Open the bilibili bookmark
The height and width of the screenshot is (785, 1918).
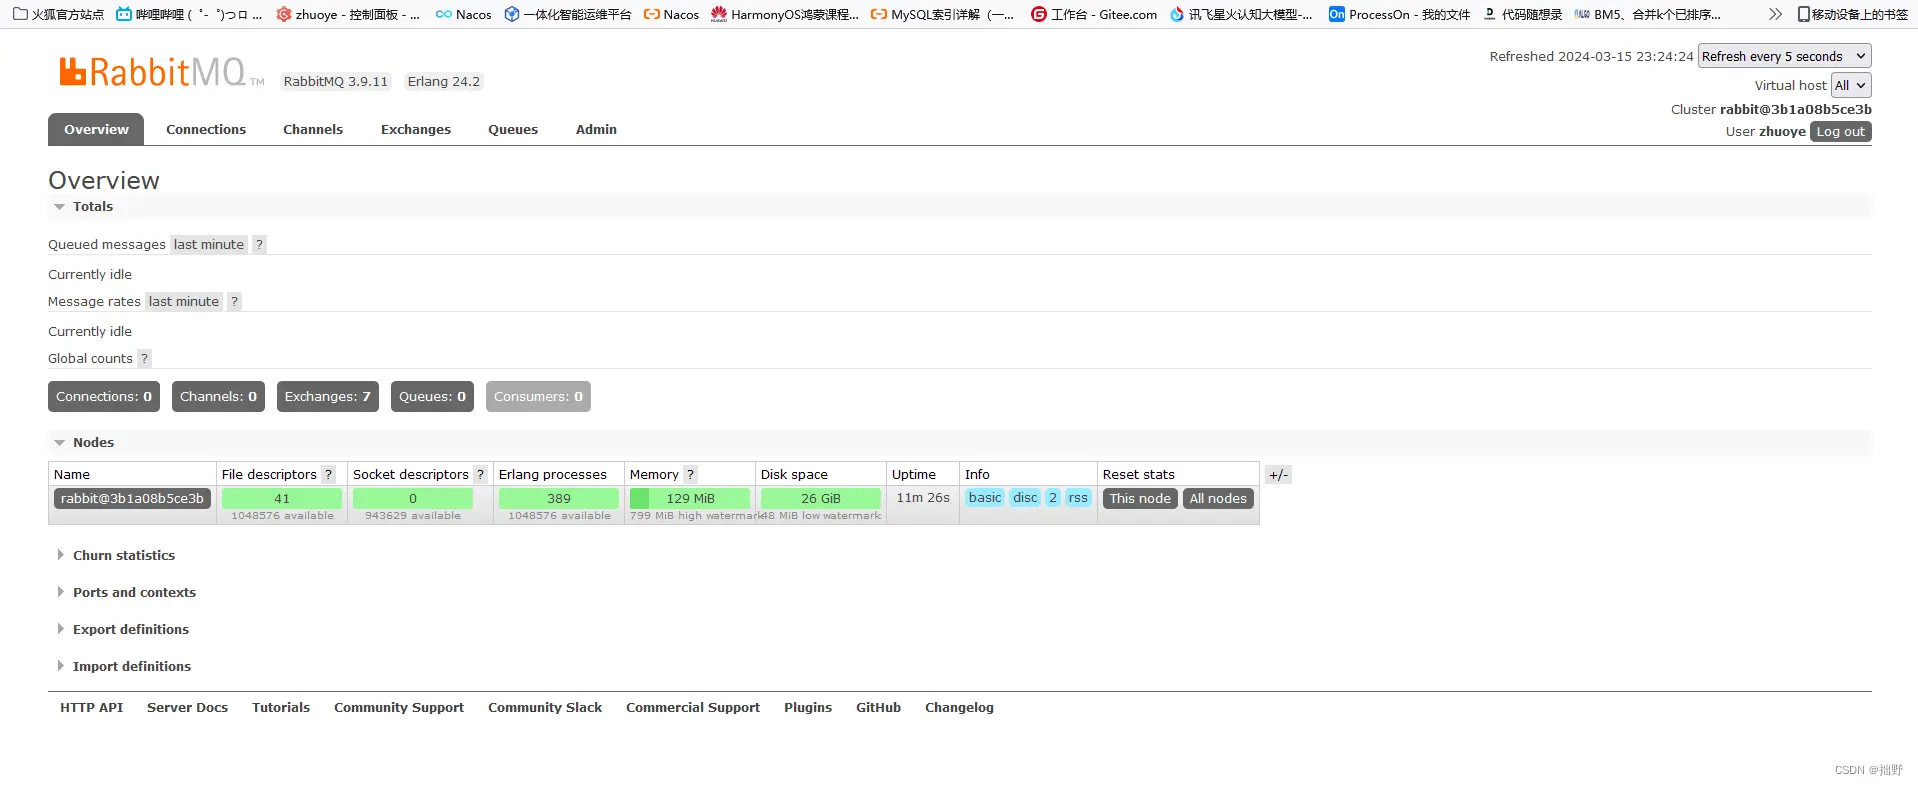(189, 14)
